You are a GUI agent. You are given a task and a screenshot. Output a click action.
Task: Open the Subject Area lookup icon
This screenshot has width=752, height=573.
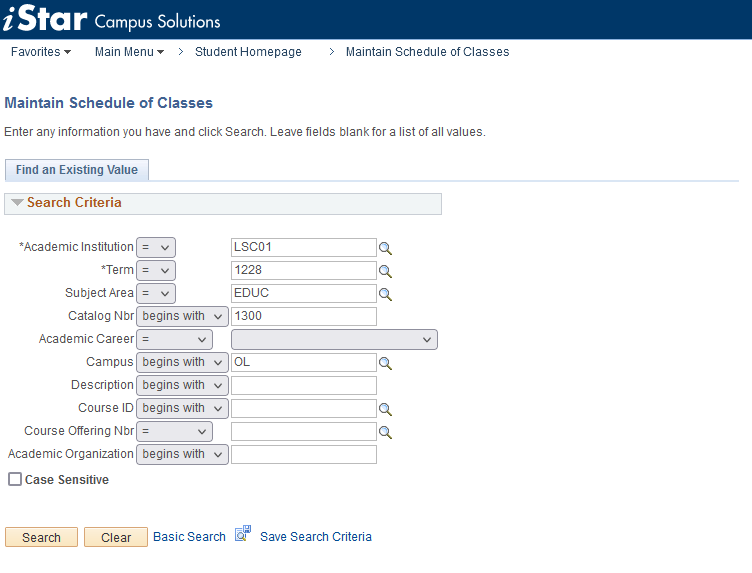pyautogui.click(x=385, y=294)
